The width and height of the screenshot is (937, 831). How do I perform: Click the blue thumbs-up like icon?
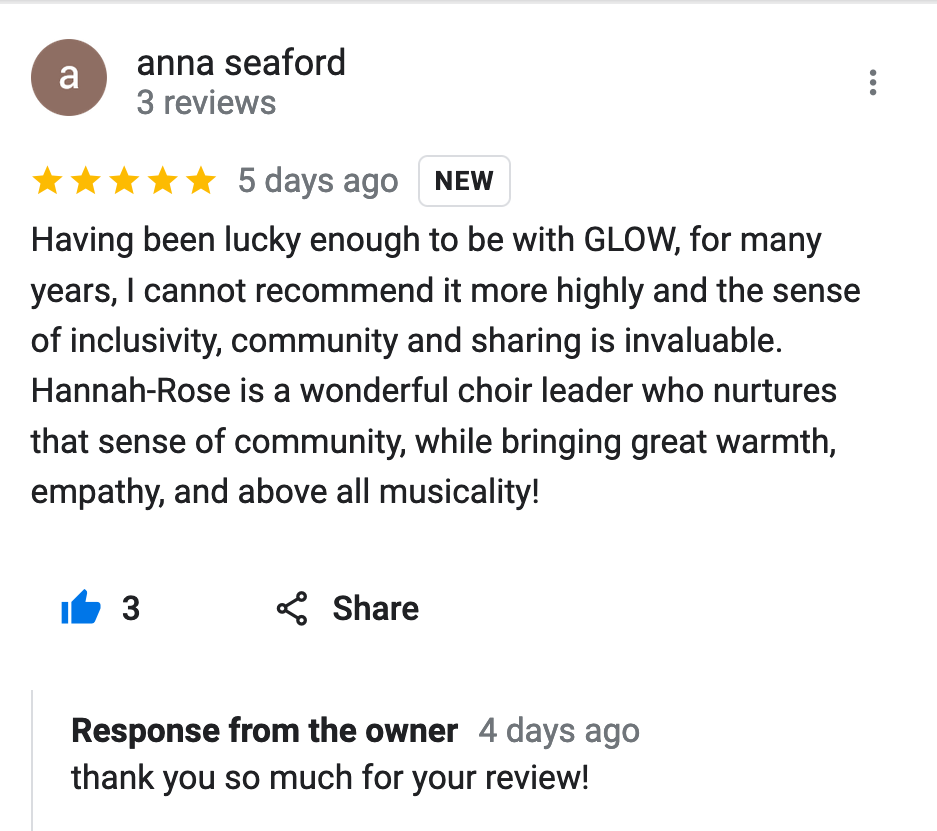click(81, 608)
